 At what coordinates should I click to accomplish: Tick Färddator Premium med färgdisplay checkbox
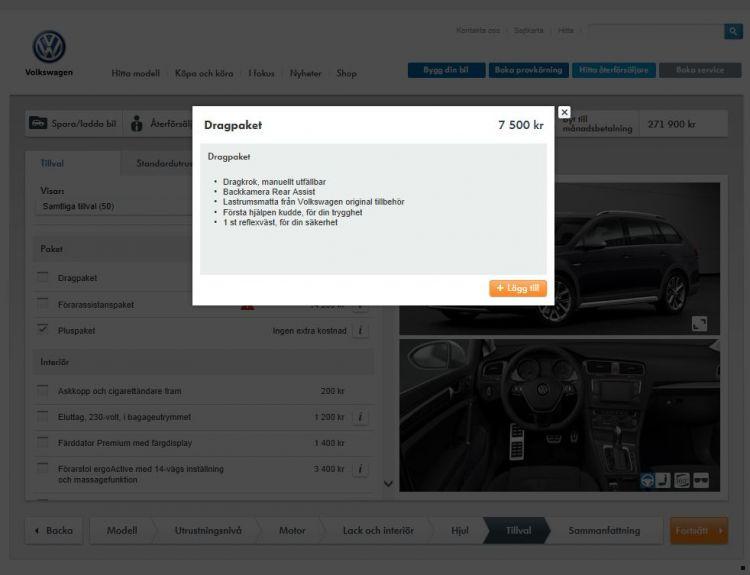[43, 442]
